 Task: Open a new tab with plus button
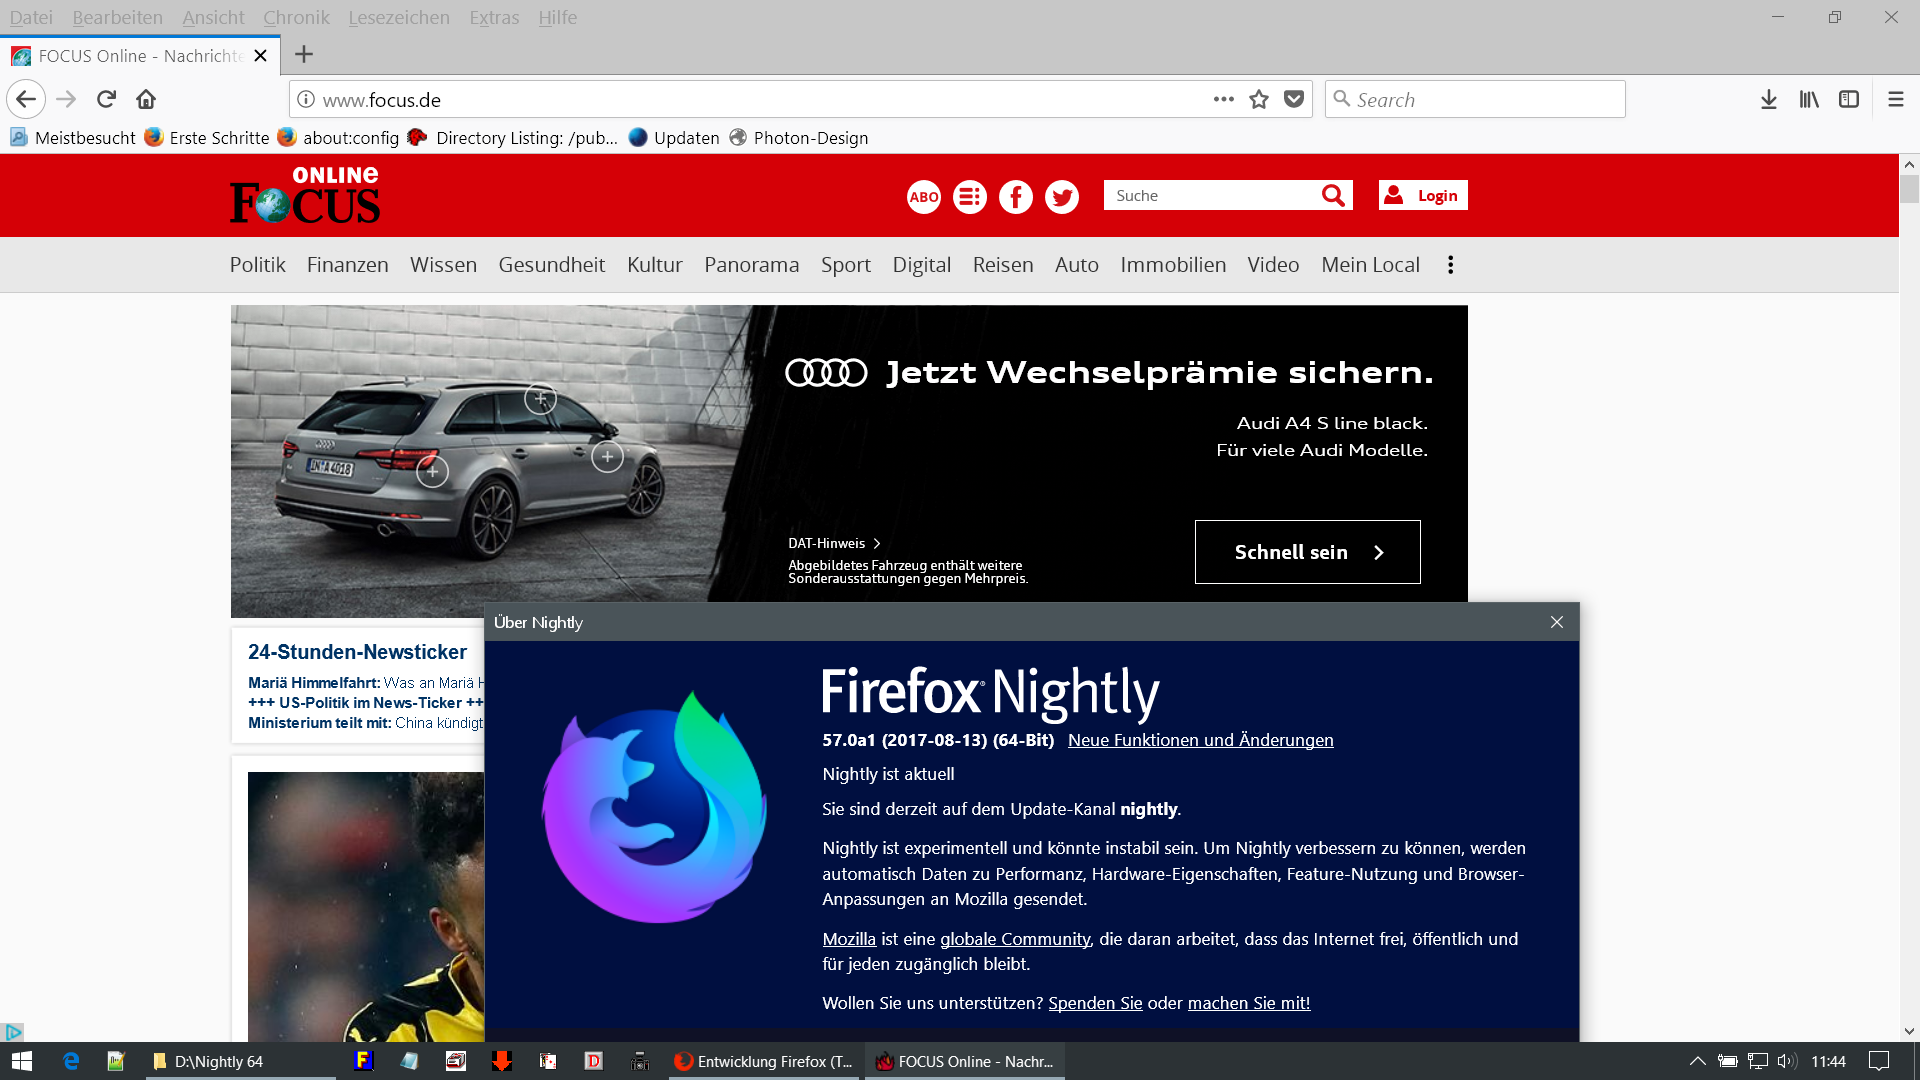coord(304,55)
